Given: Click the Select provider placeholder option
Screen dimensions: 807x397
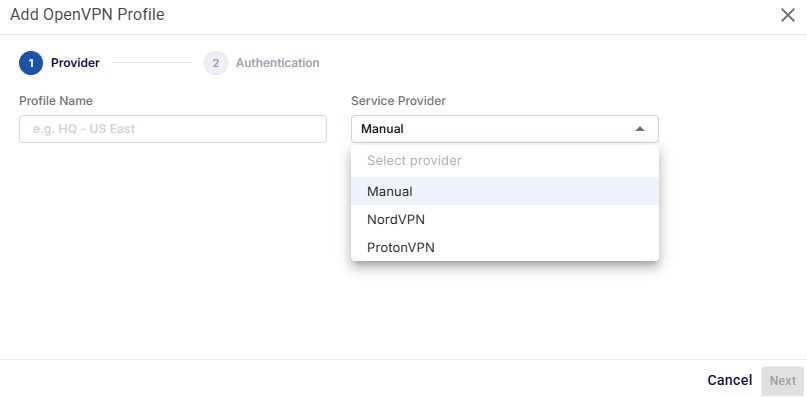Looking at the screenshot, I should coord(504,161).
